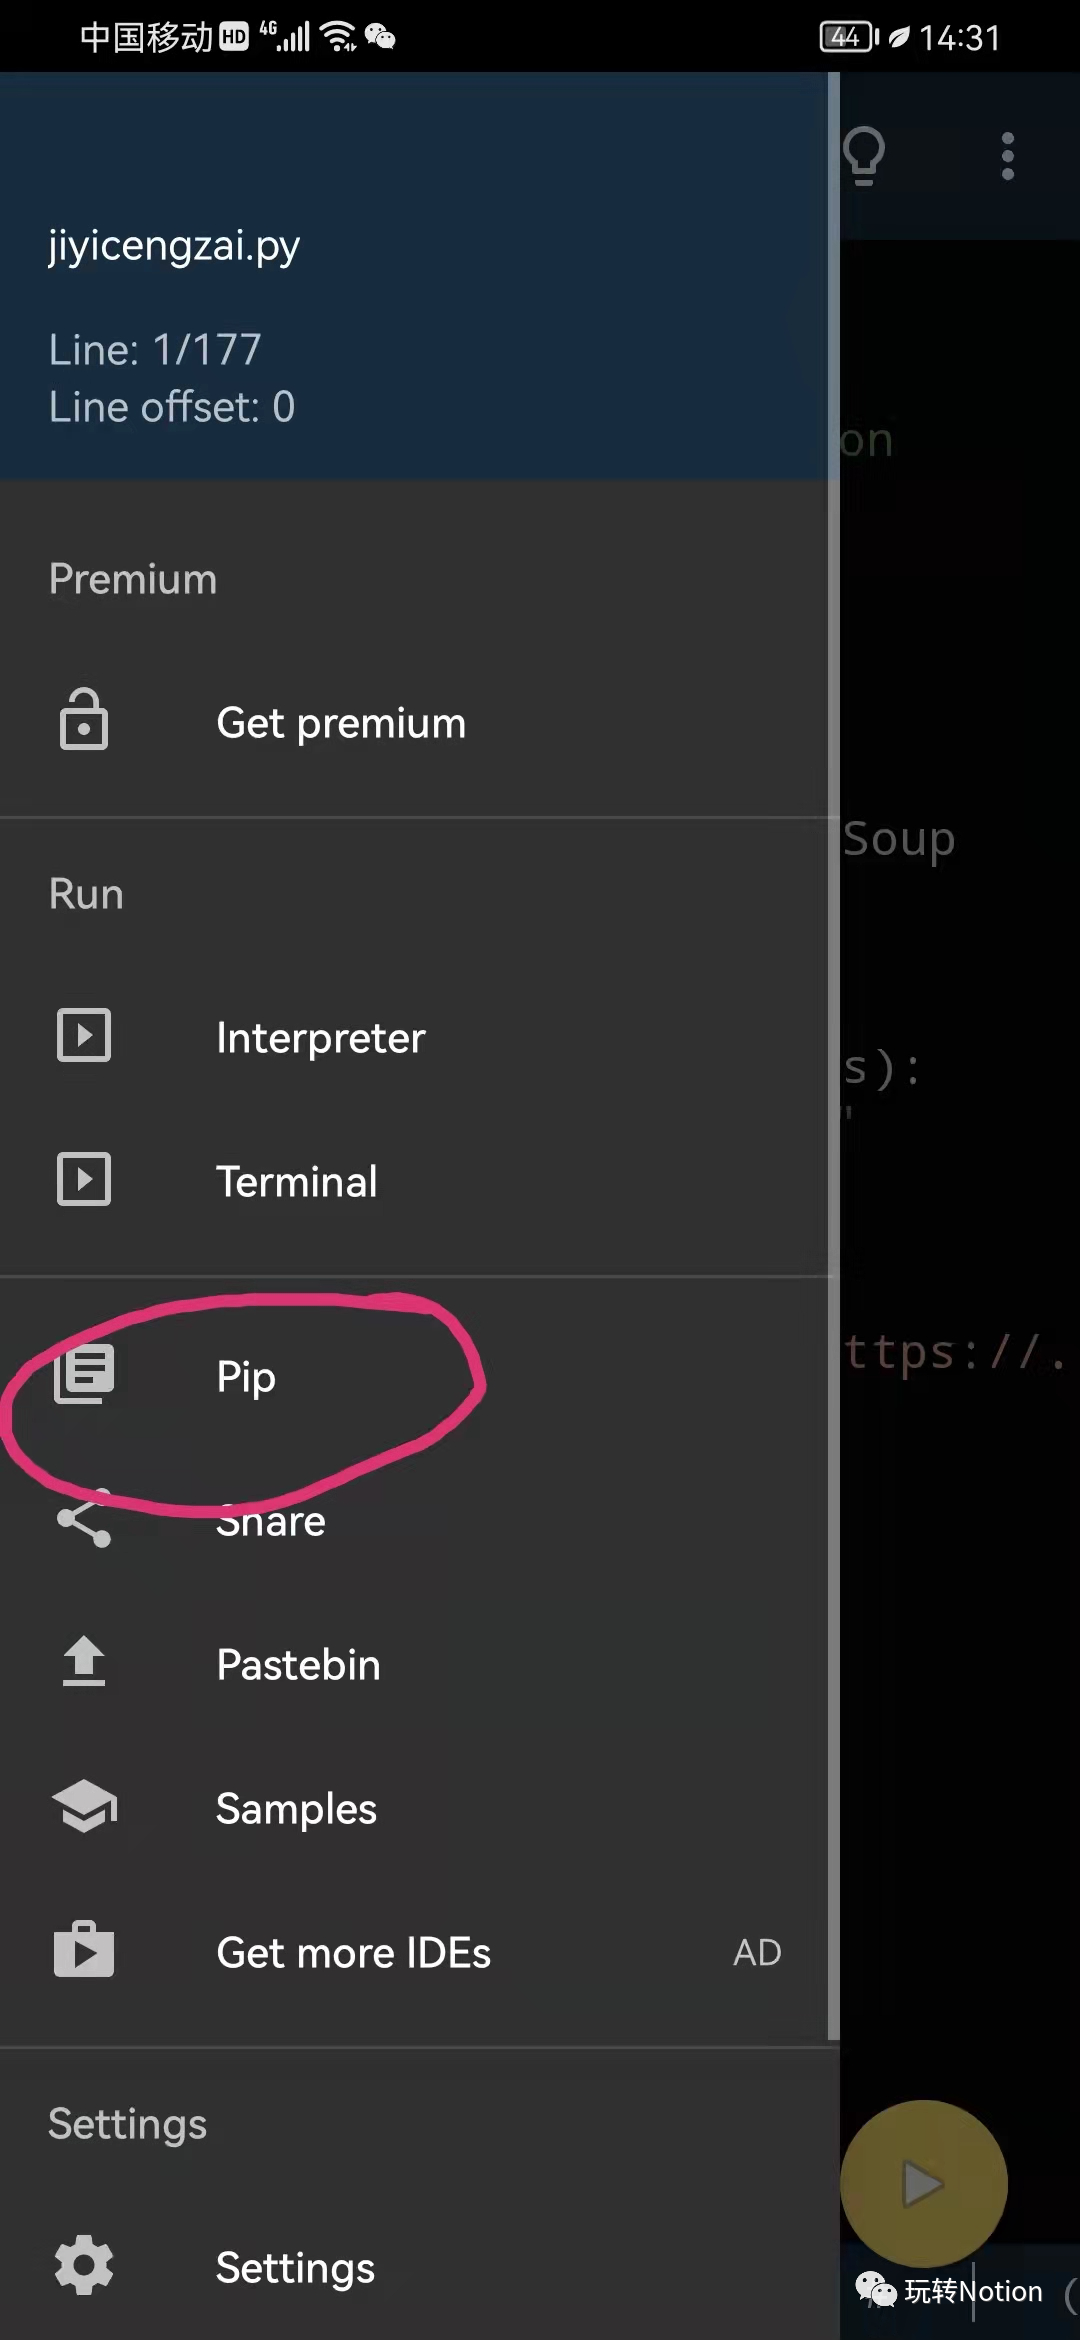Select Terminal from the Run section
The image size is (1080, 2340).
tap(297, 1182)
